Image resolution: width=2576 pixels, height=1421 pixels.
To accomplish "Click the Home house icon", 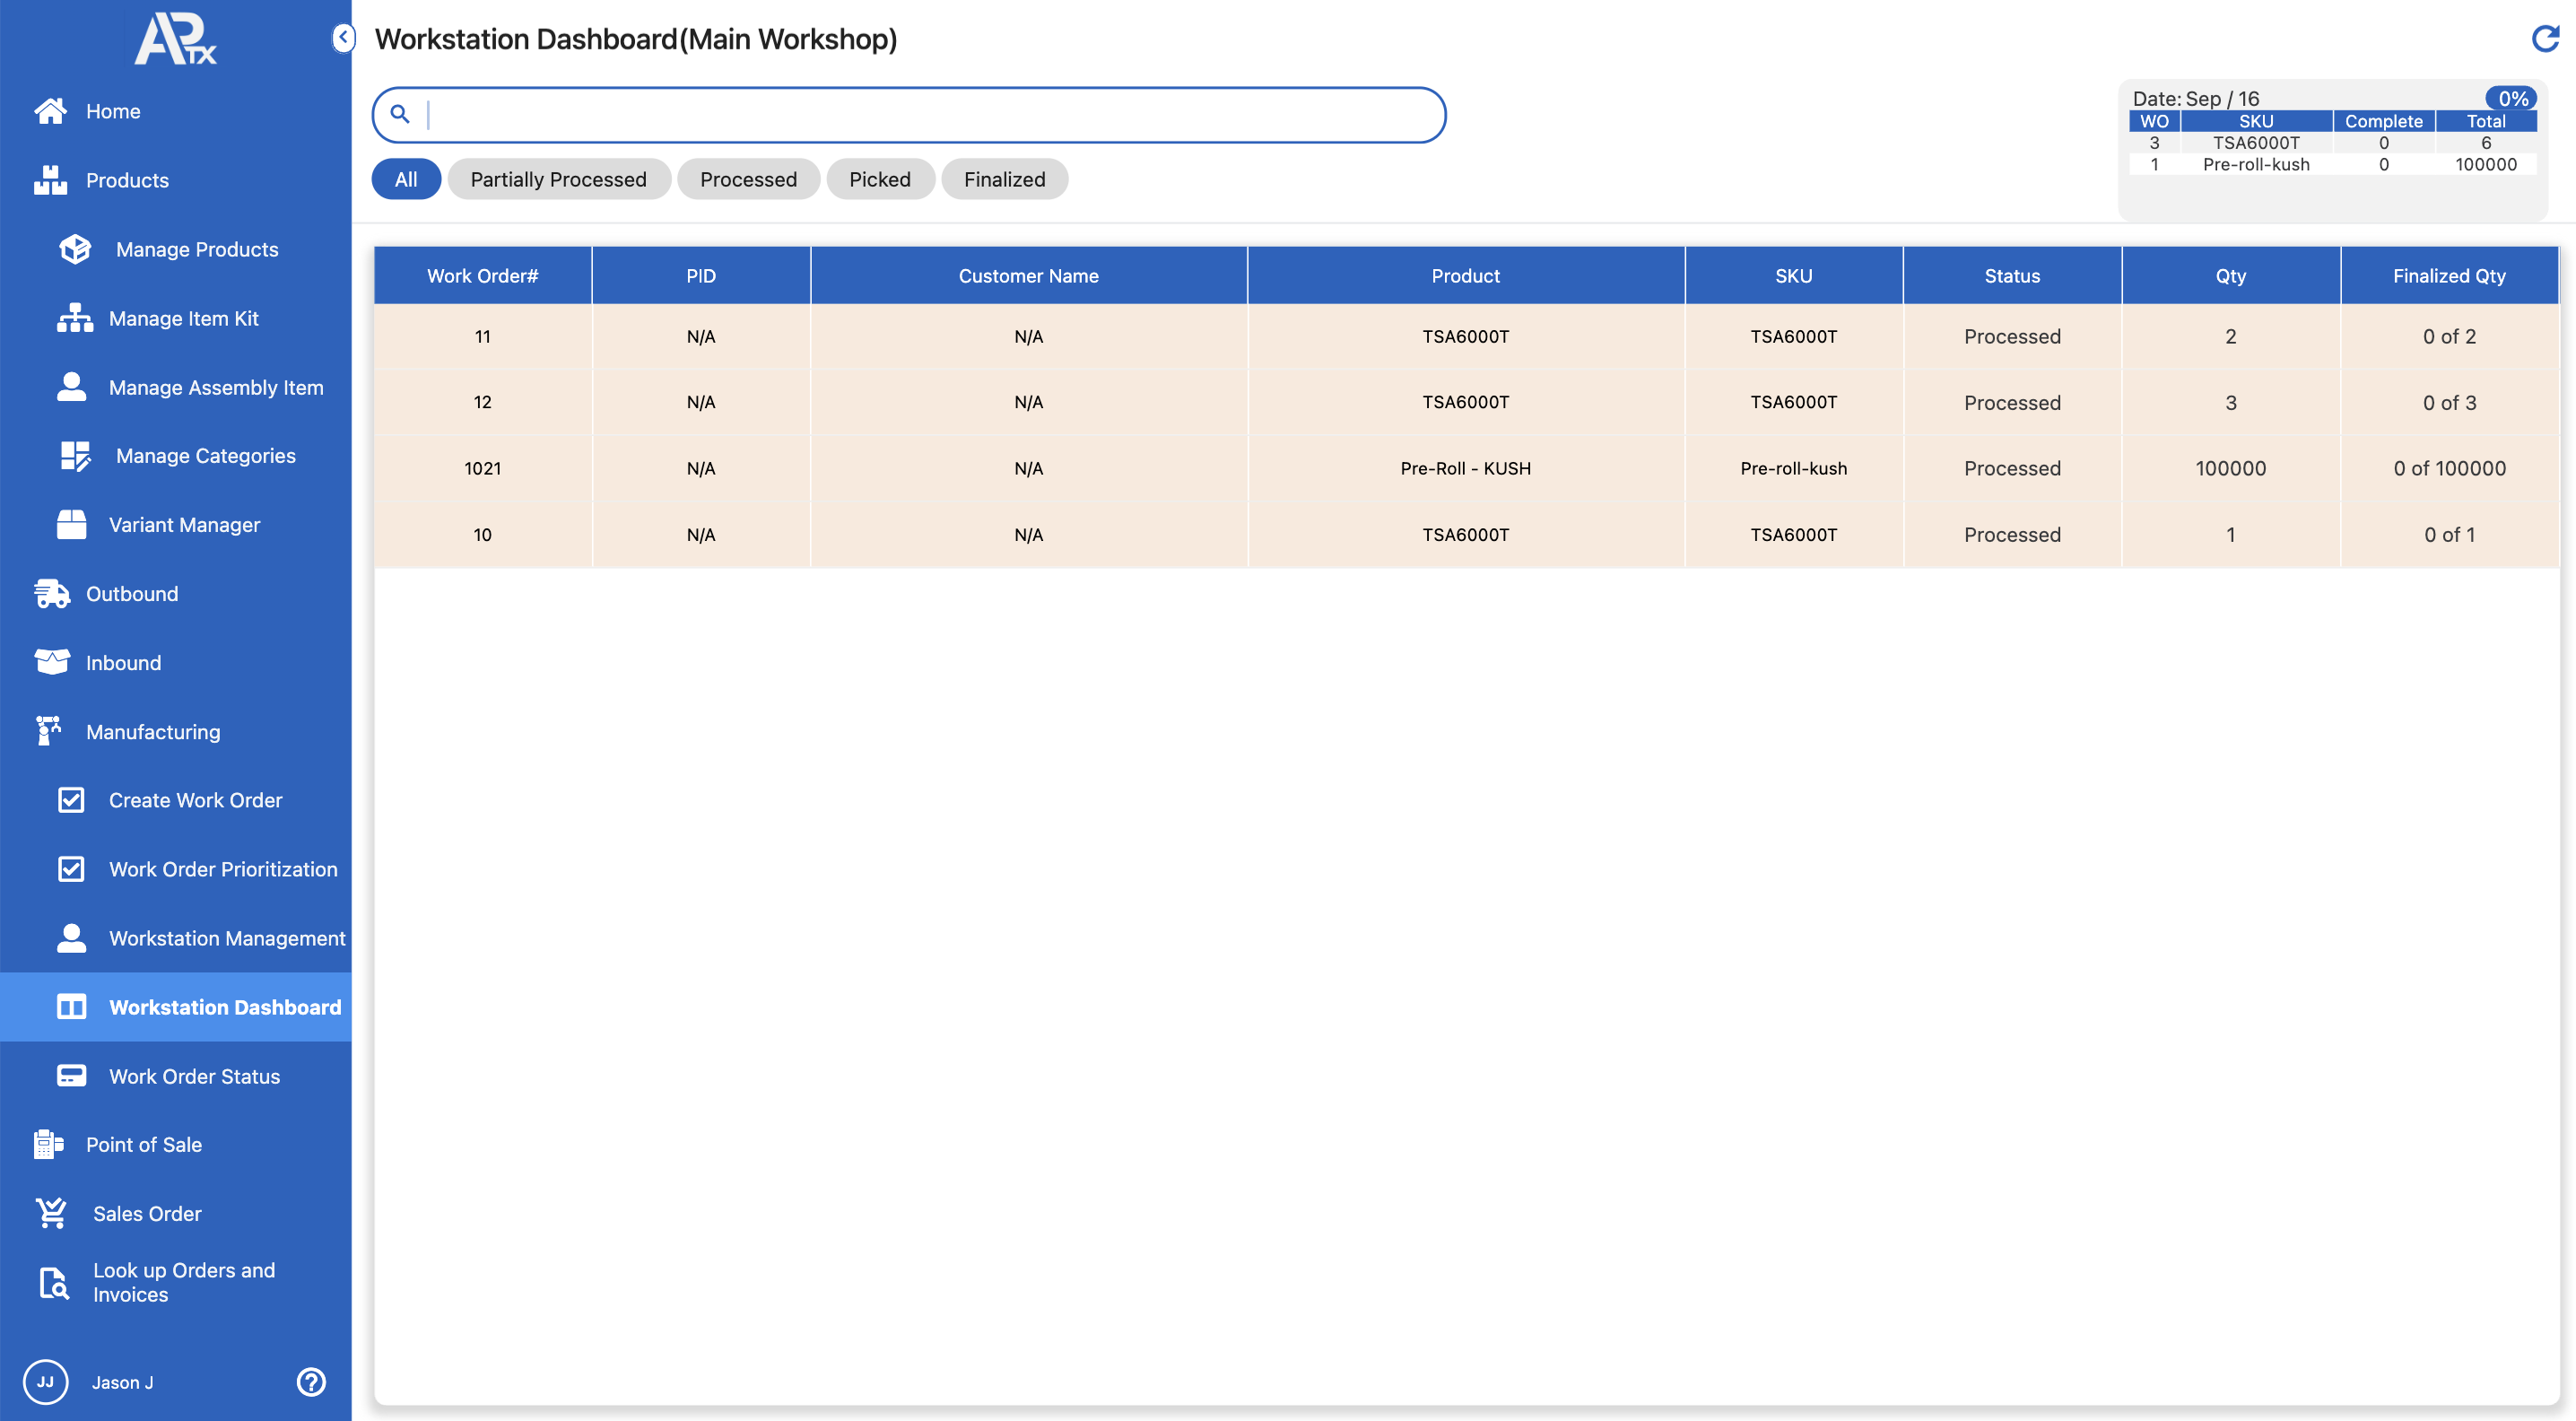I will click(x=50, y=111).
